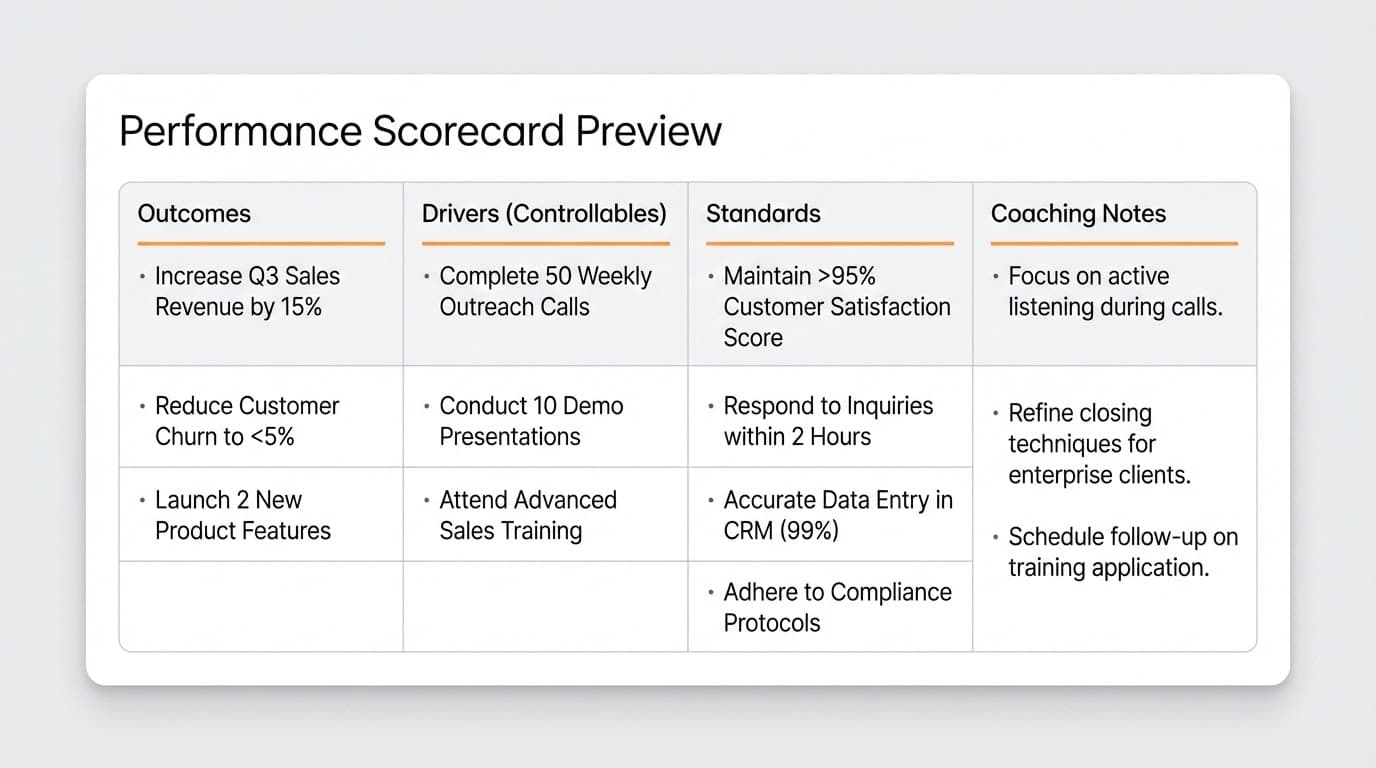Select the Launch 2 New Product Features cell

(x=242, y=515)
